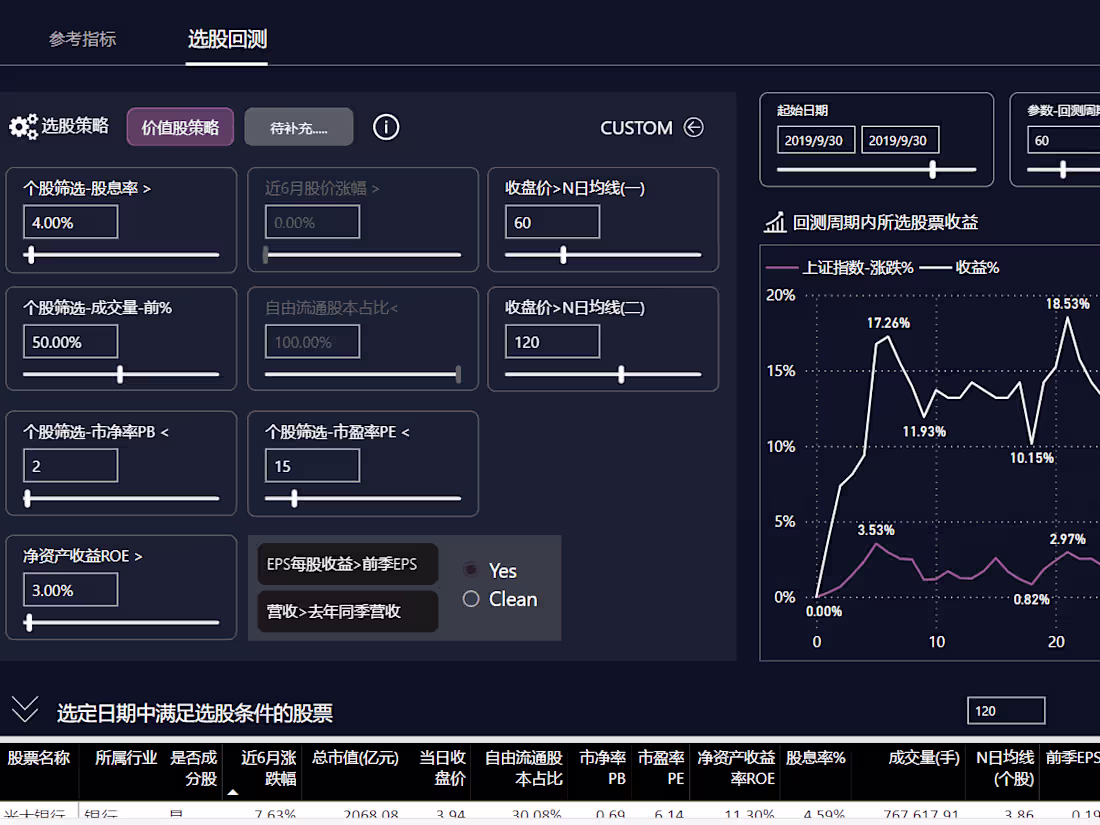
Task: Click the 17.26% data label on chart
Action: 888,323
